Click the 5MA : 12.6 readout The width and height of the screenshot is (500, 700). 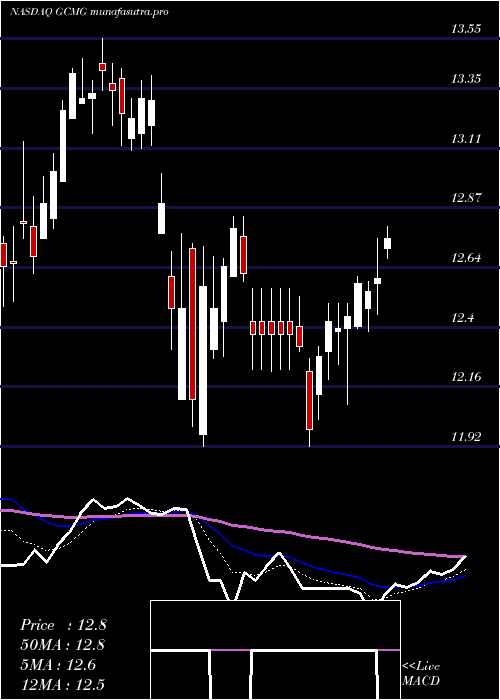click(x=58, y=664)
